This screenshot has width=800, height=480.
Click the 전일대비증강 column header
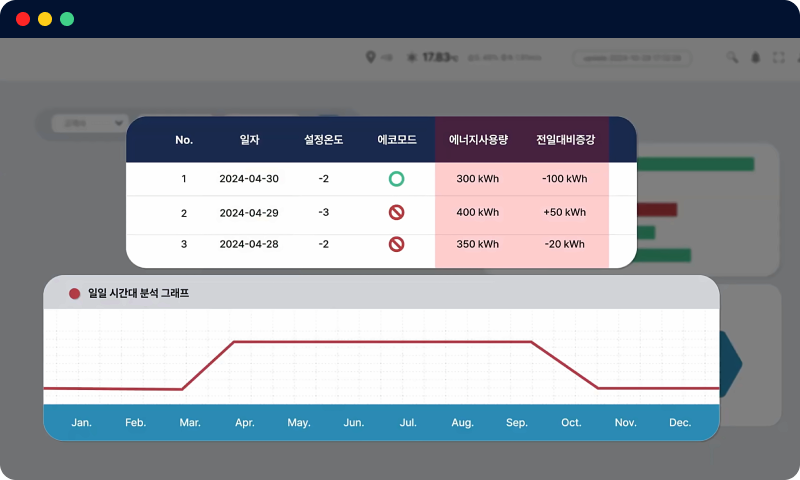point(565,140)
